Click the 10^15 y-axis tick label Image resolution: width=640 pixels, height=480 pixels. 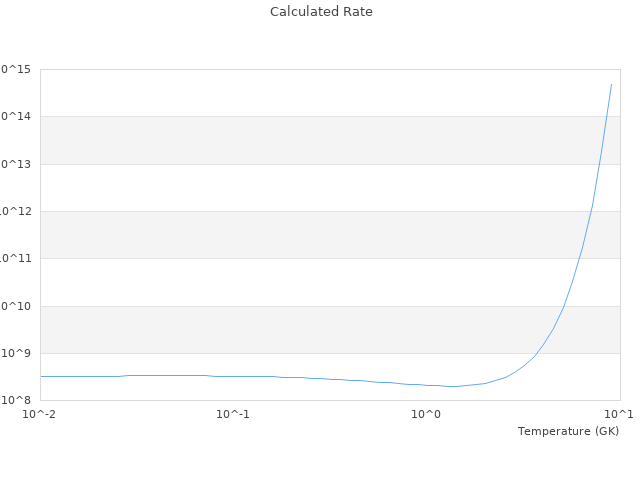17,69
